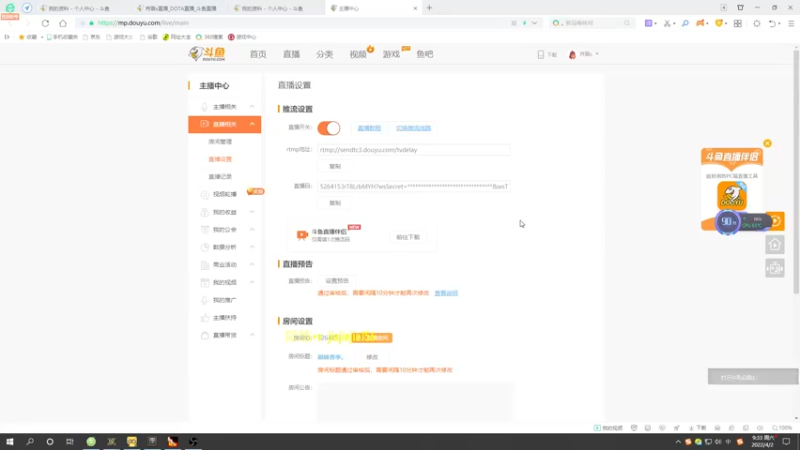Click the microphone icon beside 主播相关

click(x=204, y=107)
